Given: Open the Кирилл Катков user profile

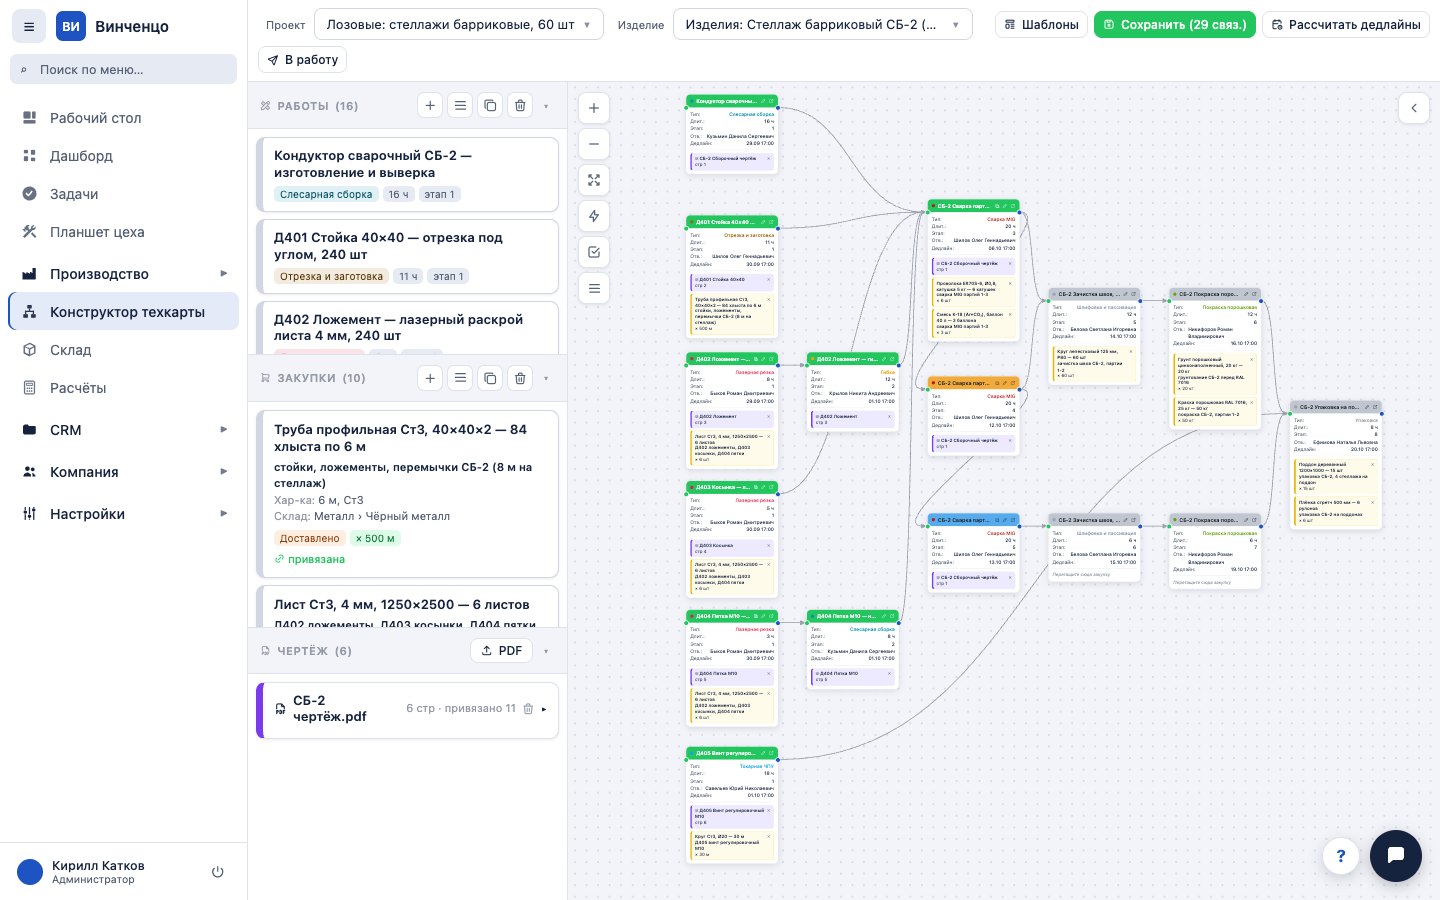Looking at the screenshot, I should (98, 872).
